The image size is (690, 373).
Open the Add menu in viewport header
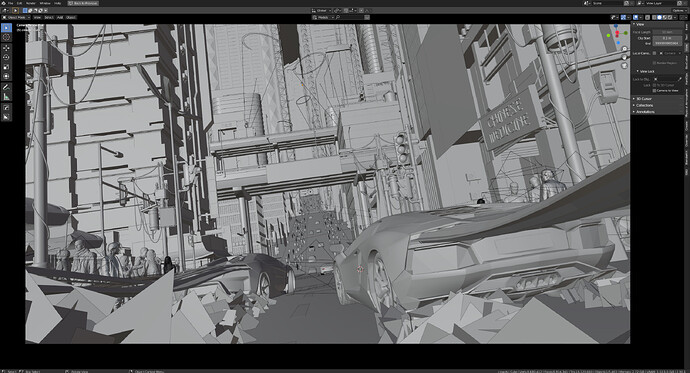point(60,18)
